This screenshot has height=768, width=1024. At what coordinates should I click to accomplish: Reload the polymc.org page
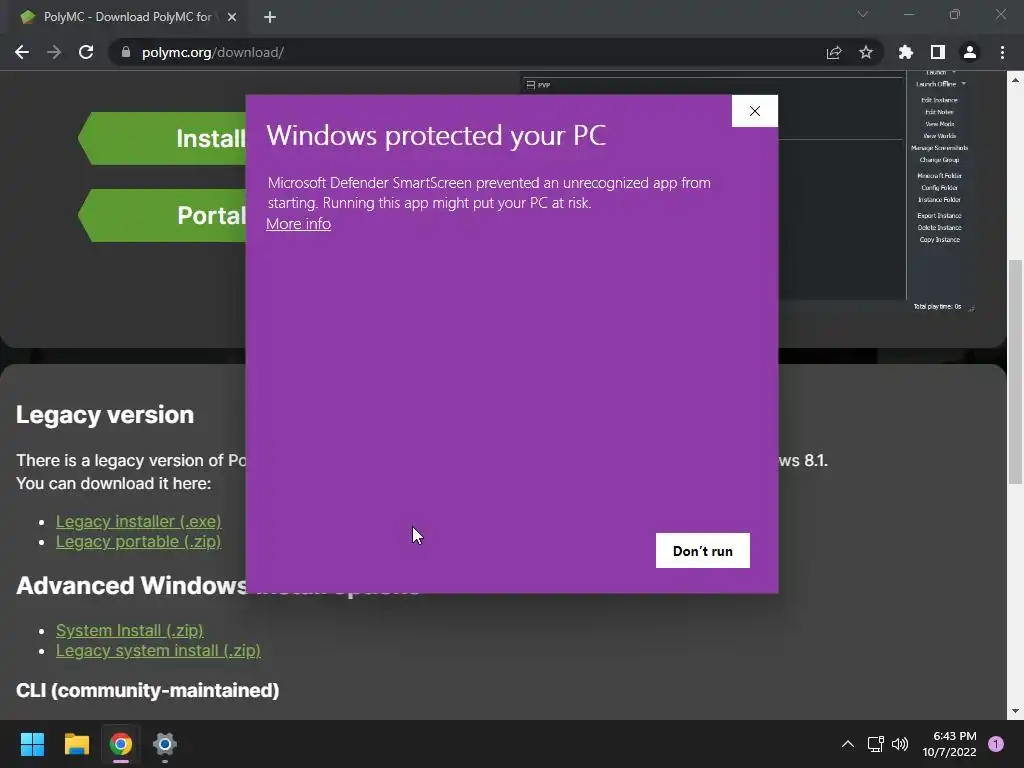tap(86, 52)
